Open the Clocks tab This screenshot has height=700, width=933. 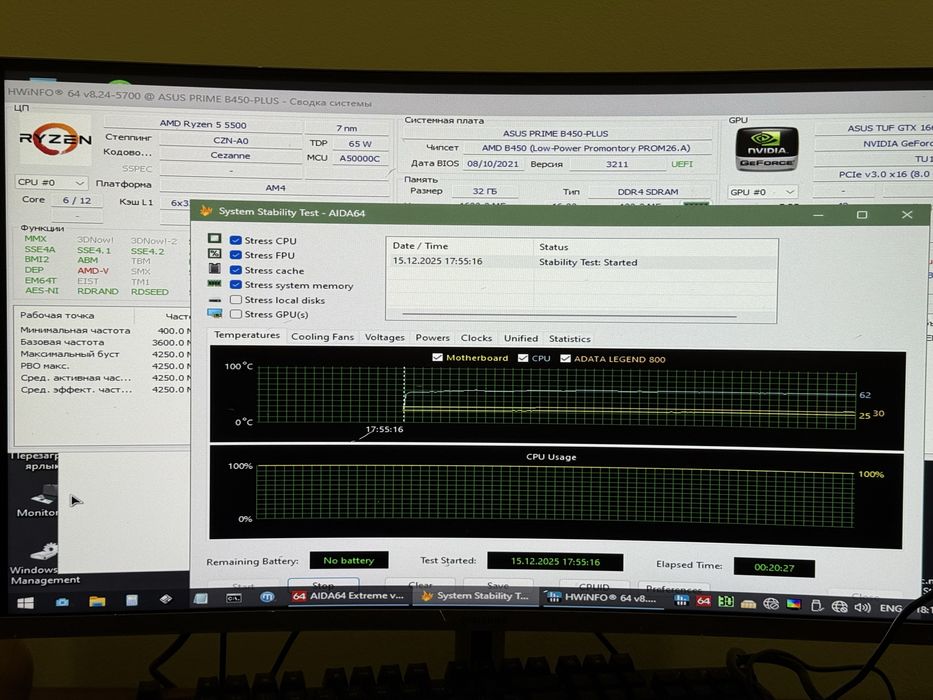point(476,338)
